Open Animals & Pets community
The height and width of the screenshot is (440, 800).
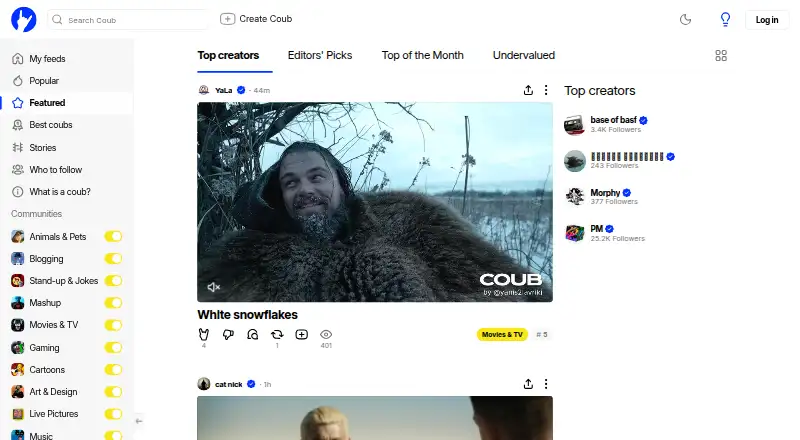point(58,236)
